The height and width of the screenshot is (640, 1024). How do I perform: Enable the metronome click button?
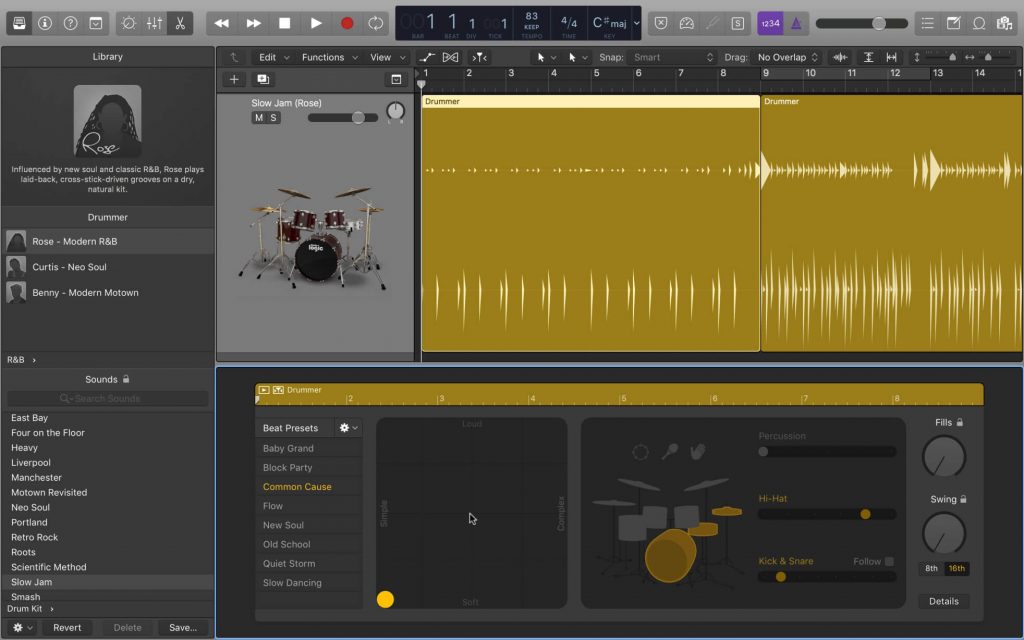[797, 23]
